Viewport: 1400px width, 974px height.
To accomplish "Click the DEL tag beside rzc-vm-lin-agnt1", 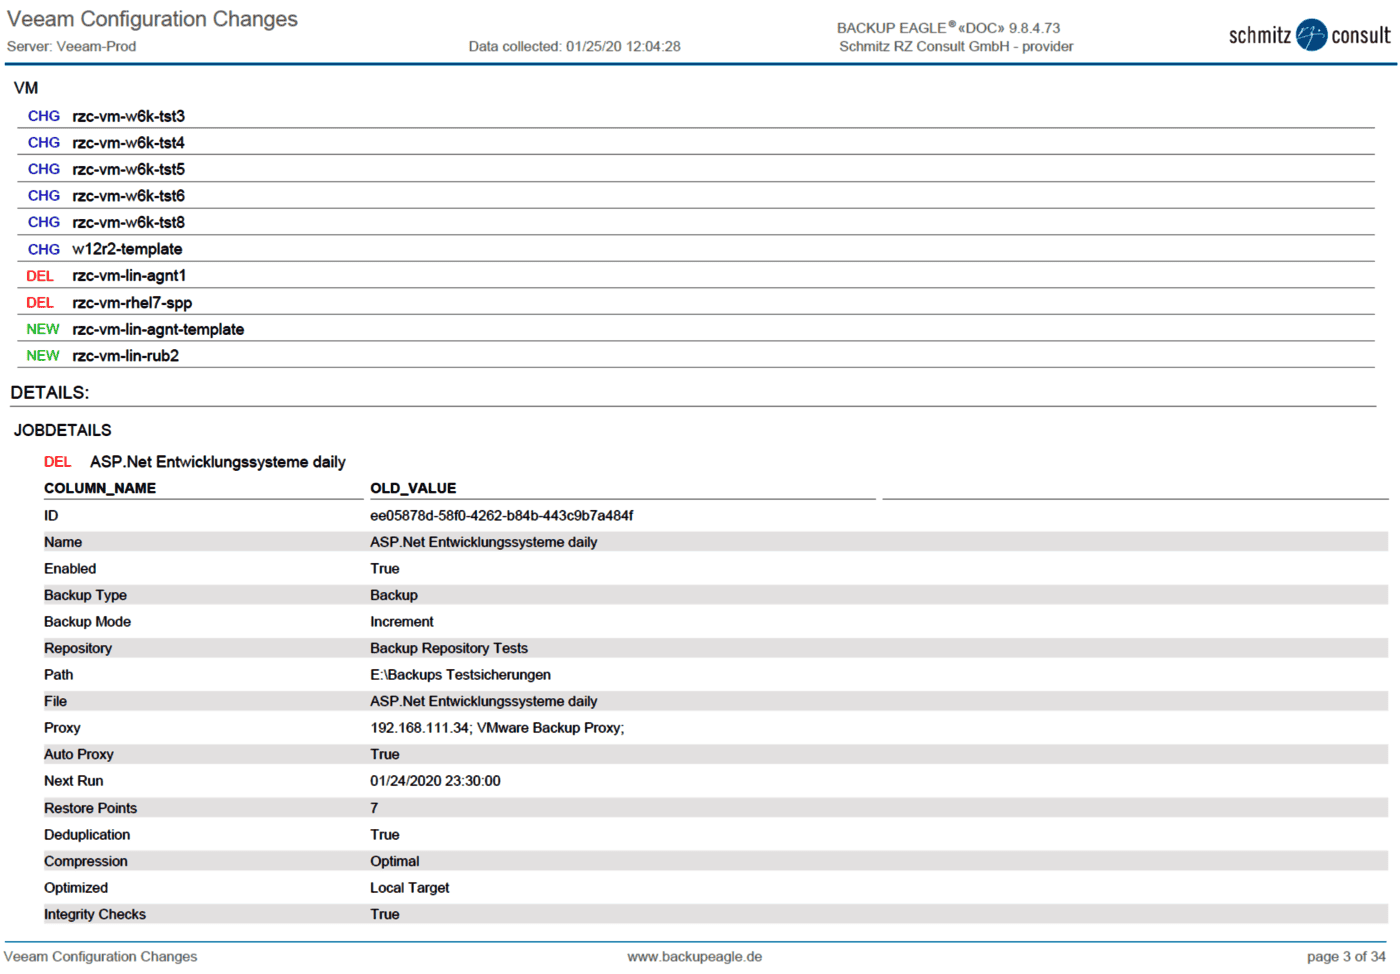I will click(40, 276).
